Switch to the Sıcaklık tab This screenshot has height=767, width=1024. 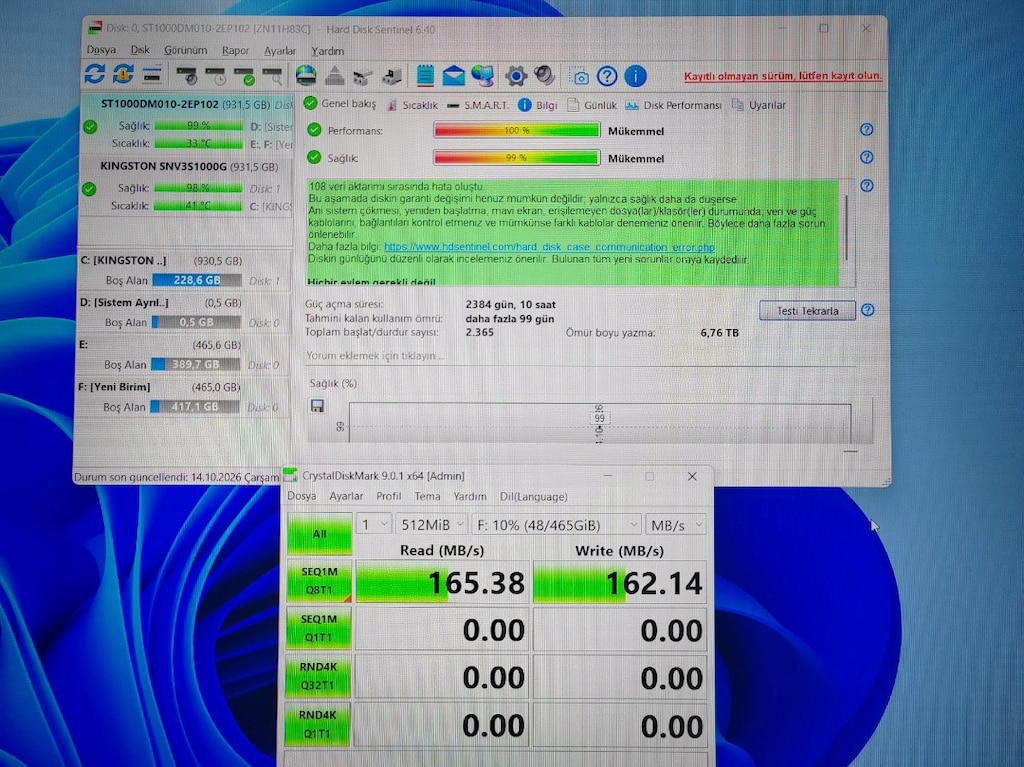coord(412,105)
